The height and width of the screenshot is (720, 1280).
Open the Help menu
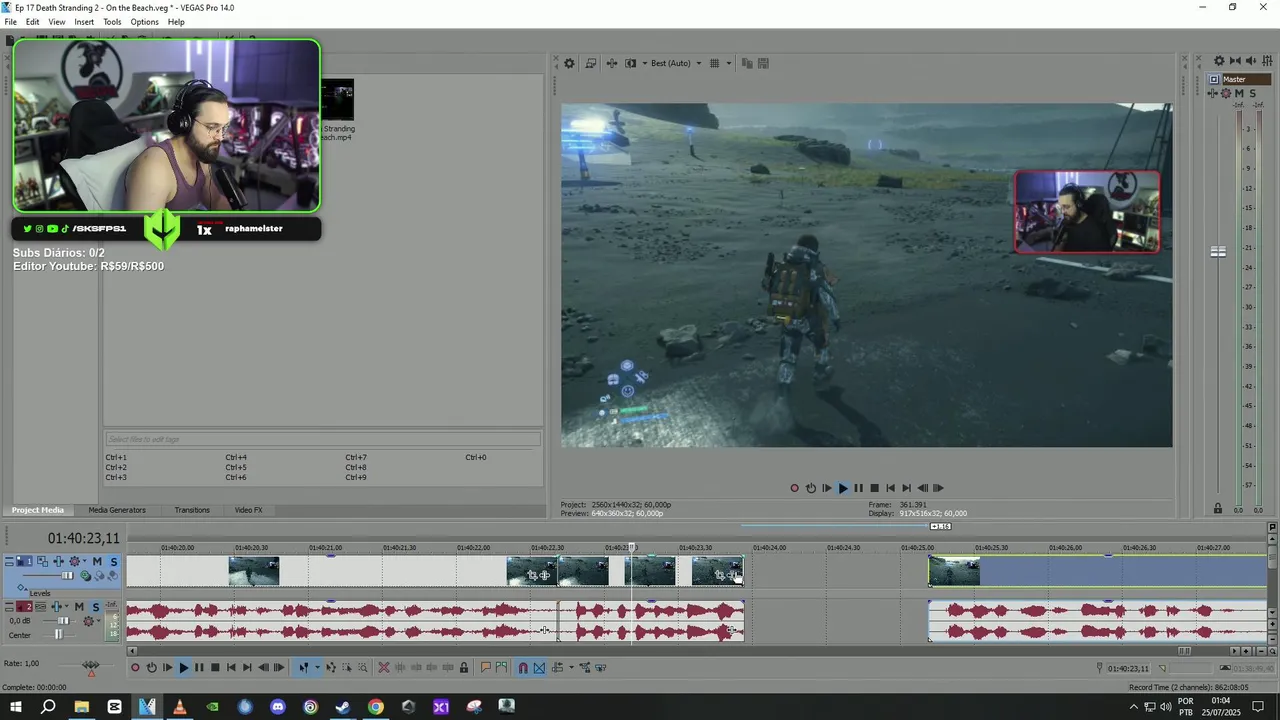176,22
